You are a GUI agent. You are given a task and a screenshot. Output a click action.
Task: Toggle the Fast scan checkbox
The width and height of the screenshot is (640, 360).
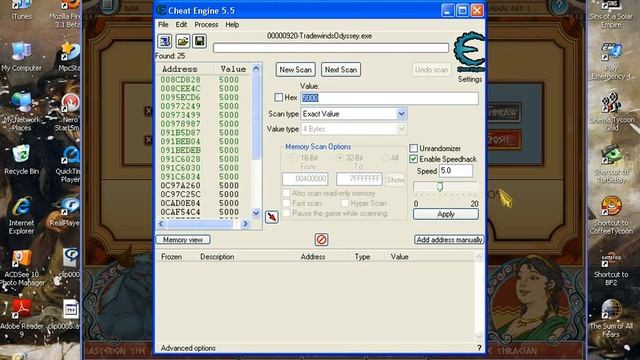pos(287,203)
